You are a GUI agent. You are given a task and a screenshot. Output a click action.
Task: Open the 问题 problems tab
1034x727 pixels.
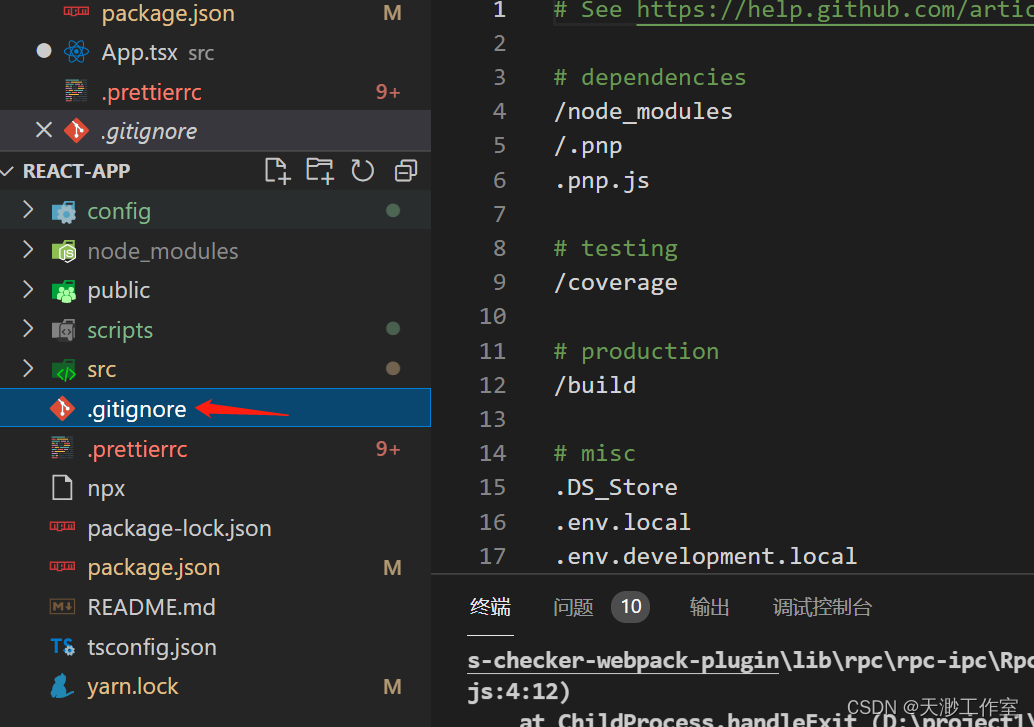pos(573,607)
